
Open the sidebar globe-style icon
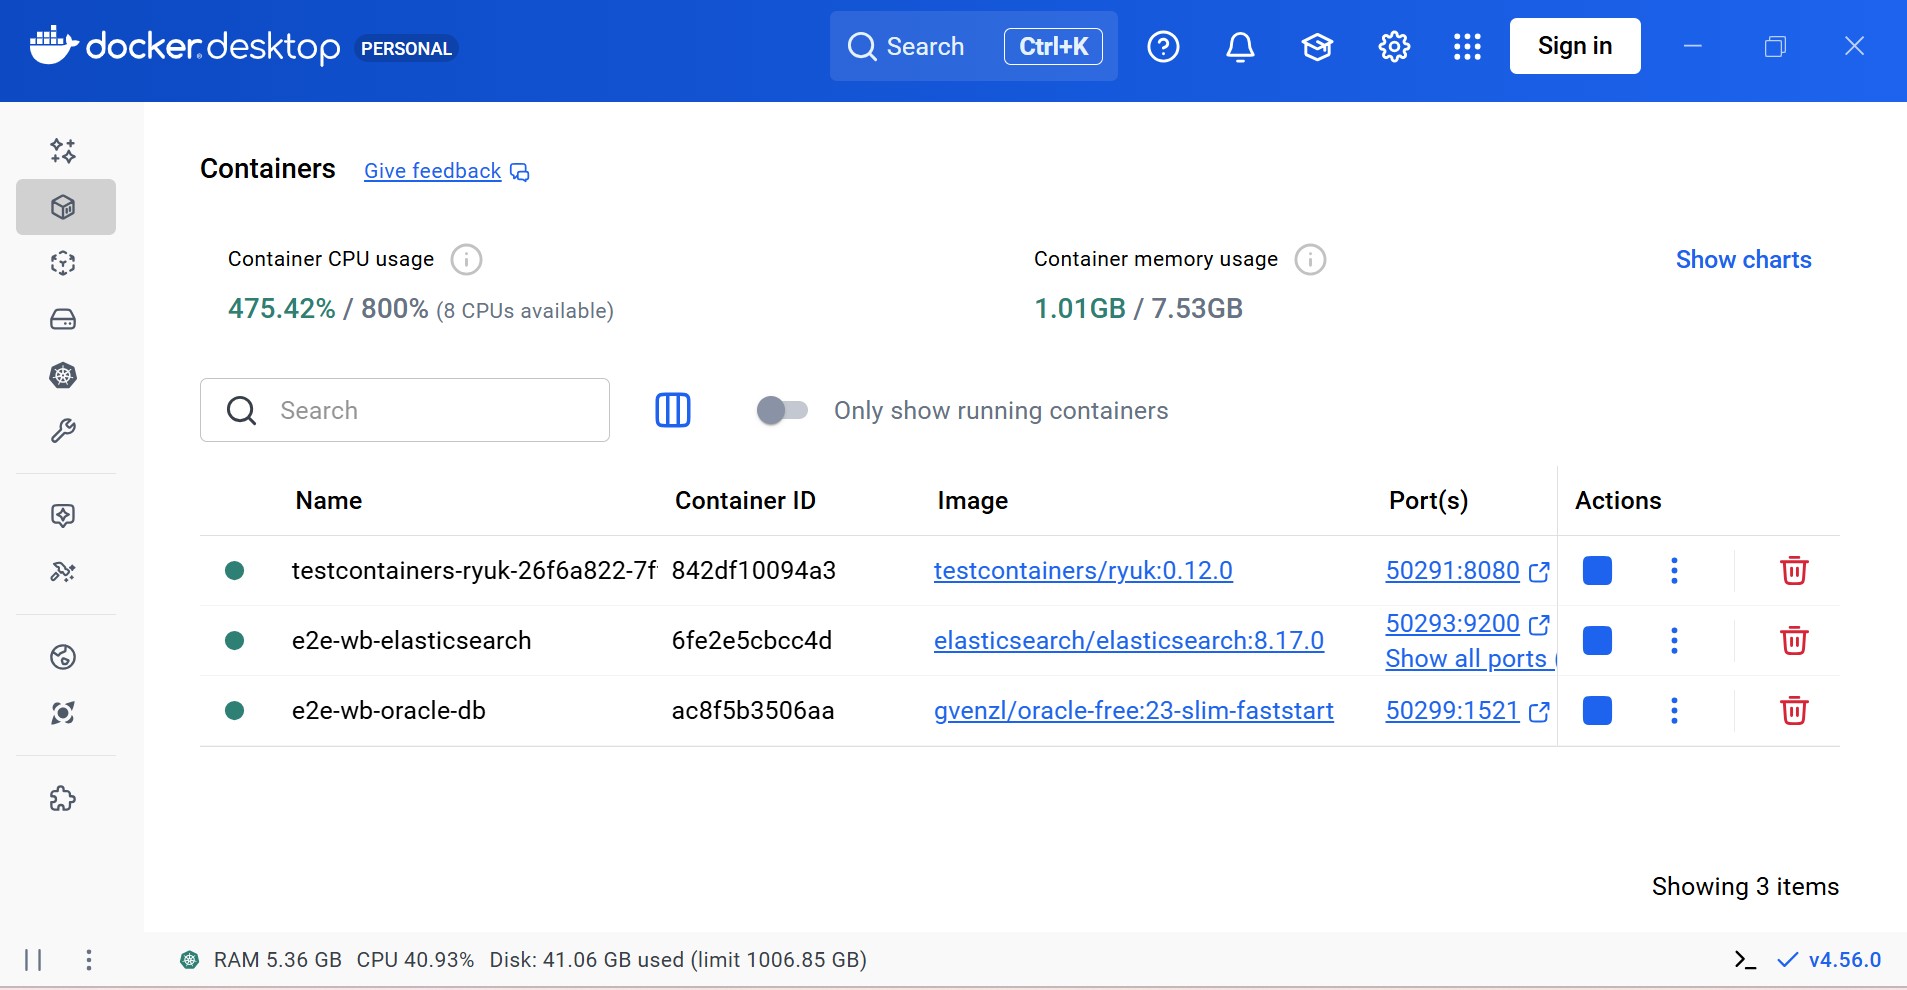(x=63, y=657)
